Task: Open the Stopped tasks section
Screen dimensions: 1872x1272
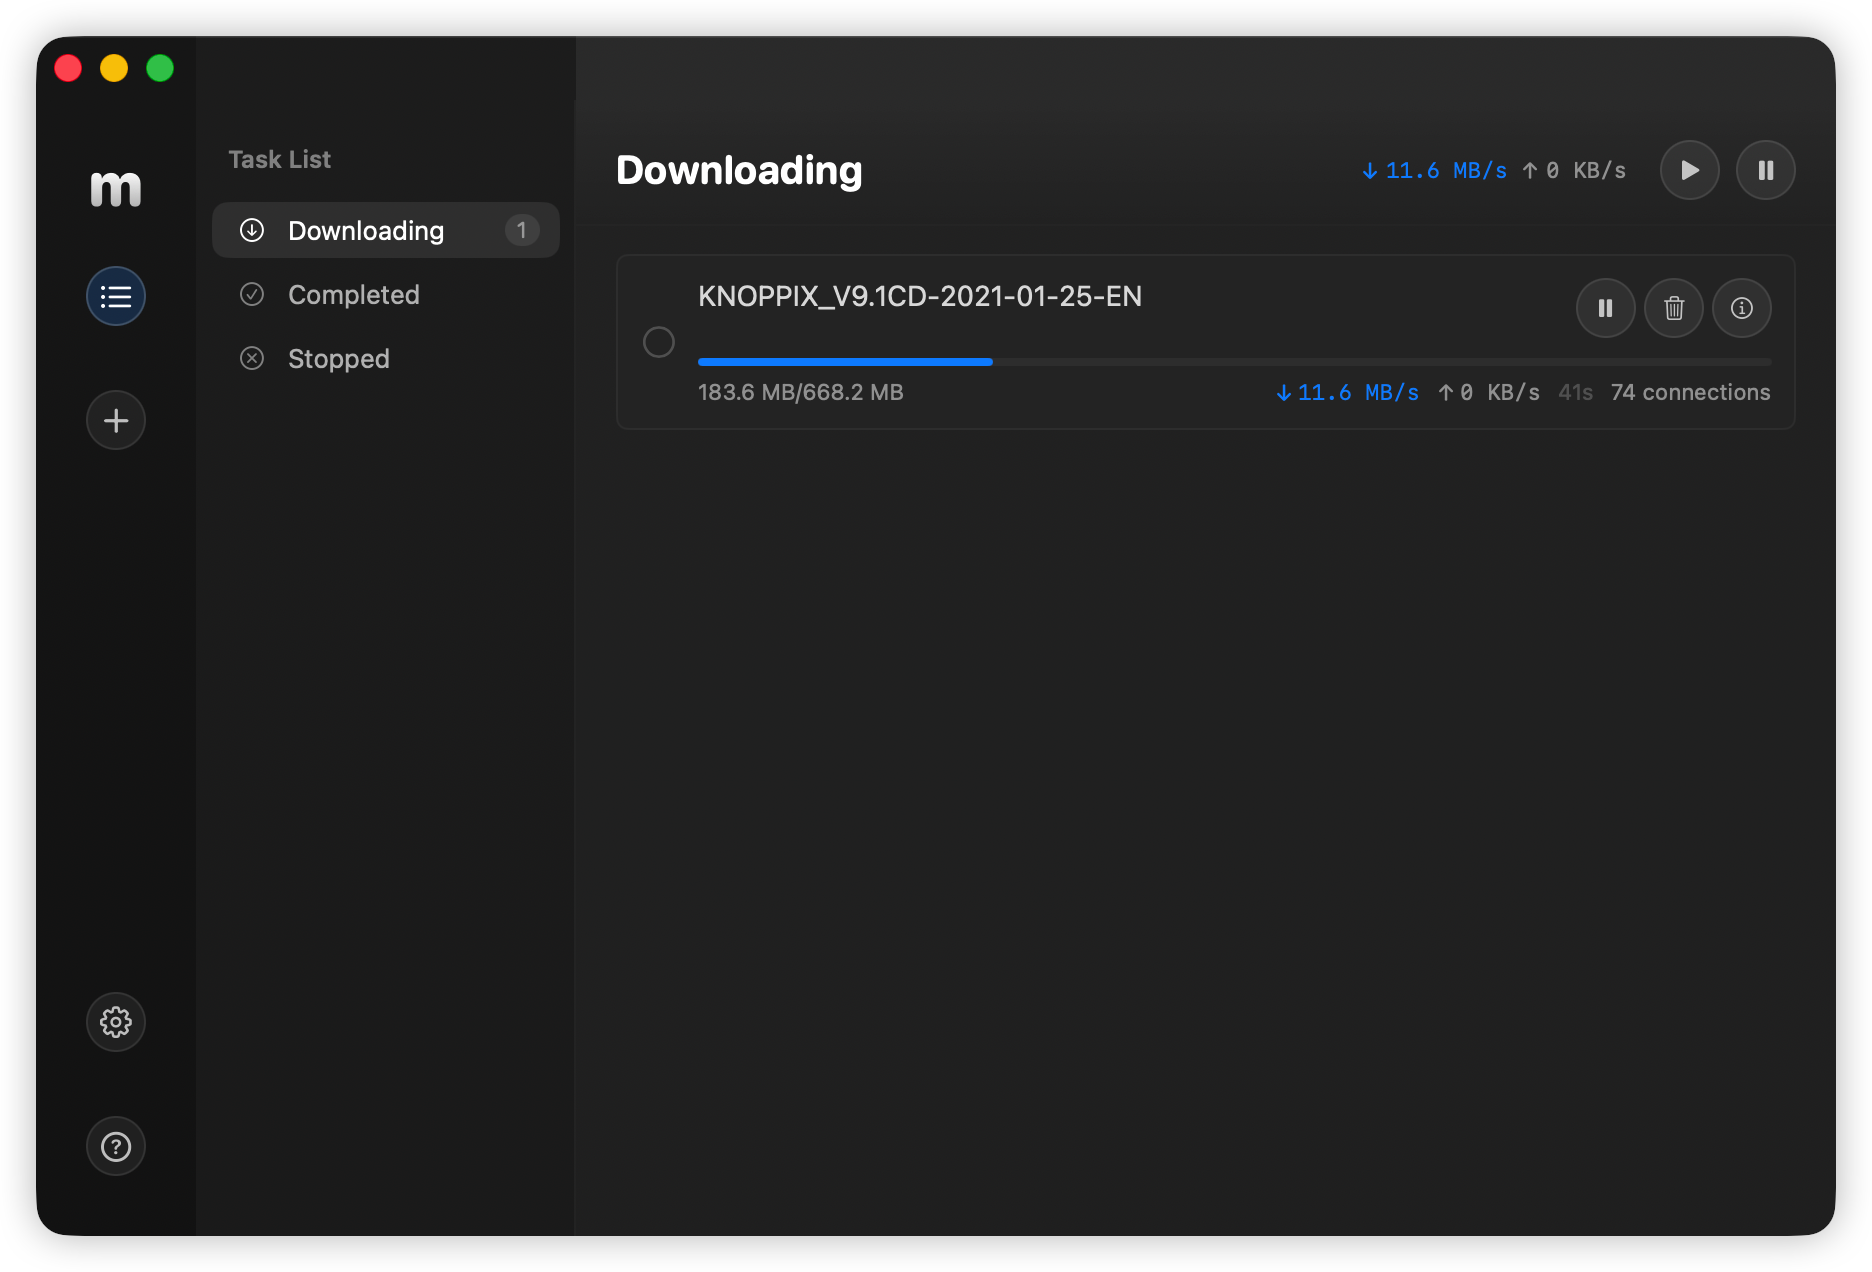Action: point(339,358)
